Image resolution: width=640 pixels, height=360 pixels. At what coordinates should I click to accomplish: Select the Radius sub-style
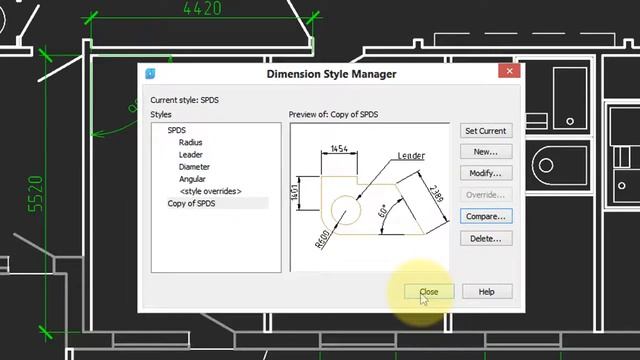pyautogui.click(x=190, y=142)
